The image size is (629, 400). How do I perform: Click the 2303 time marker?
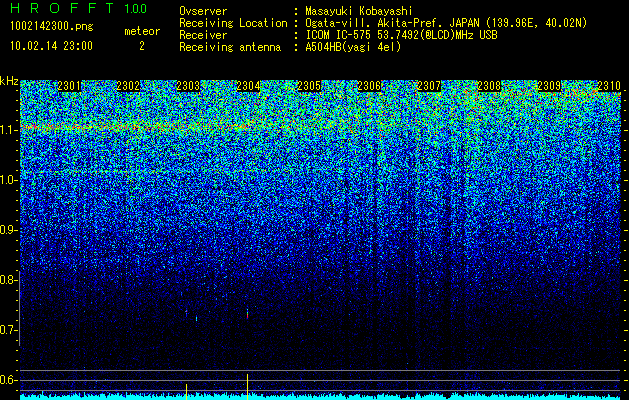[x=188, y=86]
